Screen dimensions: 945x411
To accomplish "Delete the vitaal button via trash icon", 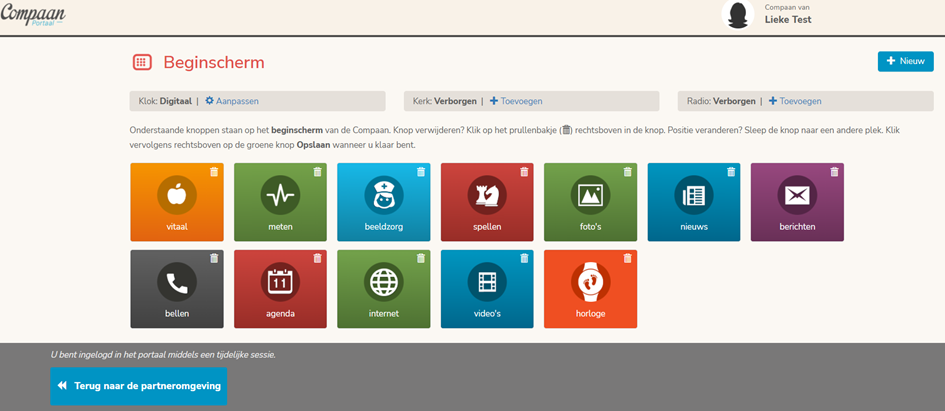I will click(214, 172).
